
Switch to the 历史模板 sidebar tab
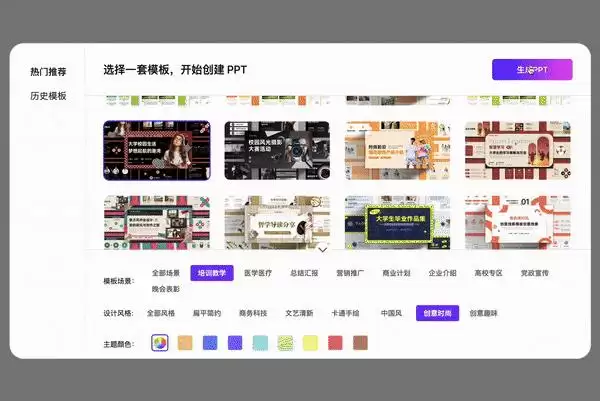48,96
